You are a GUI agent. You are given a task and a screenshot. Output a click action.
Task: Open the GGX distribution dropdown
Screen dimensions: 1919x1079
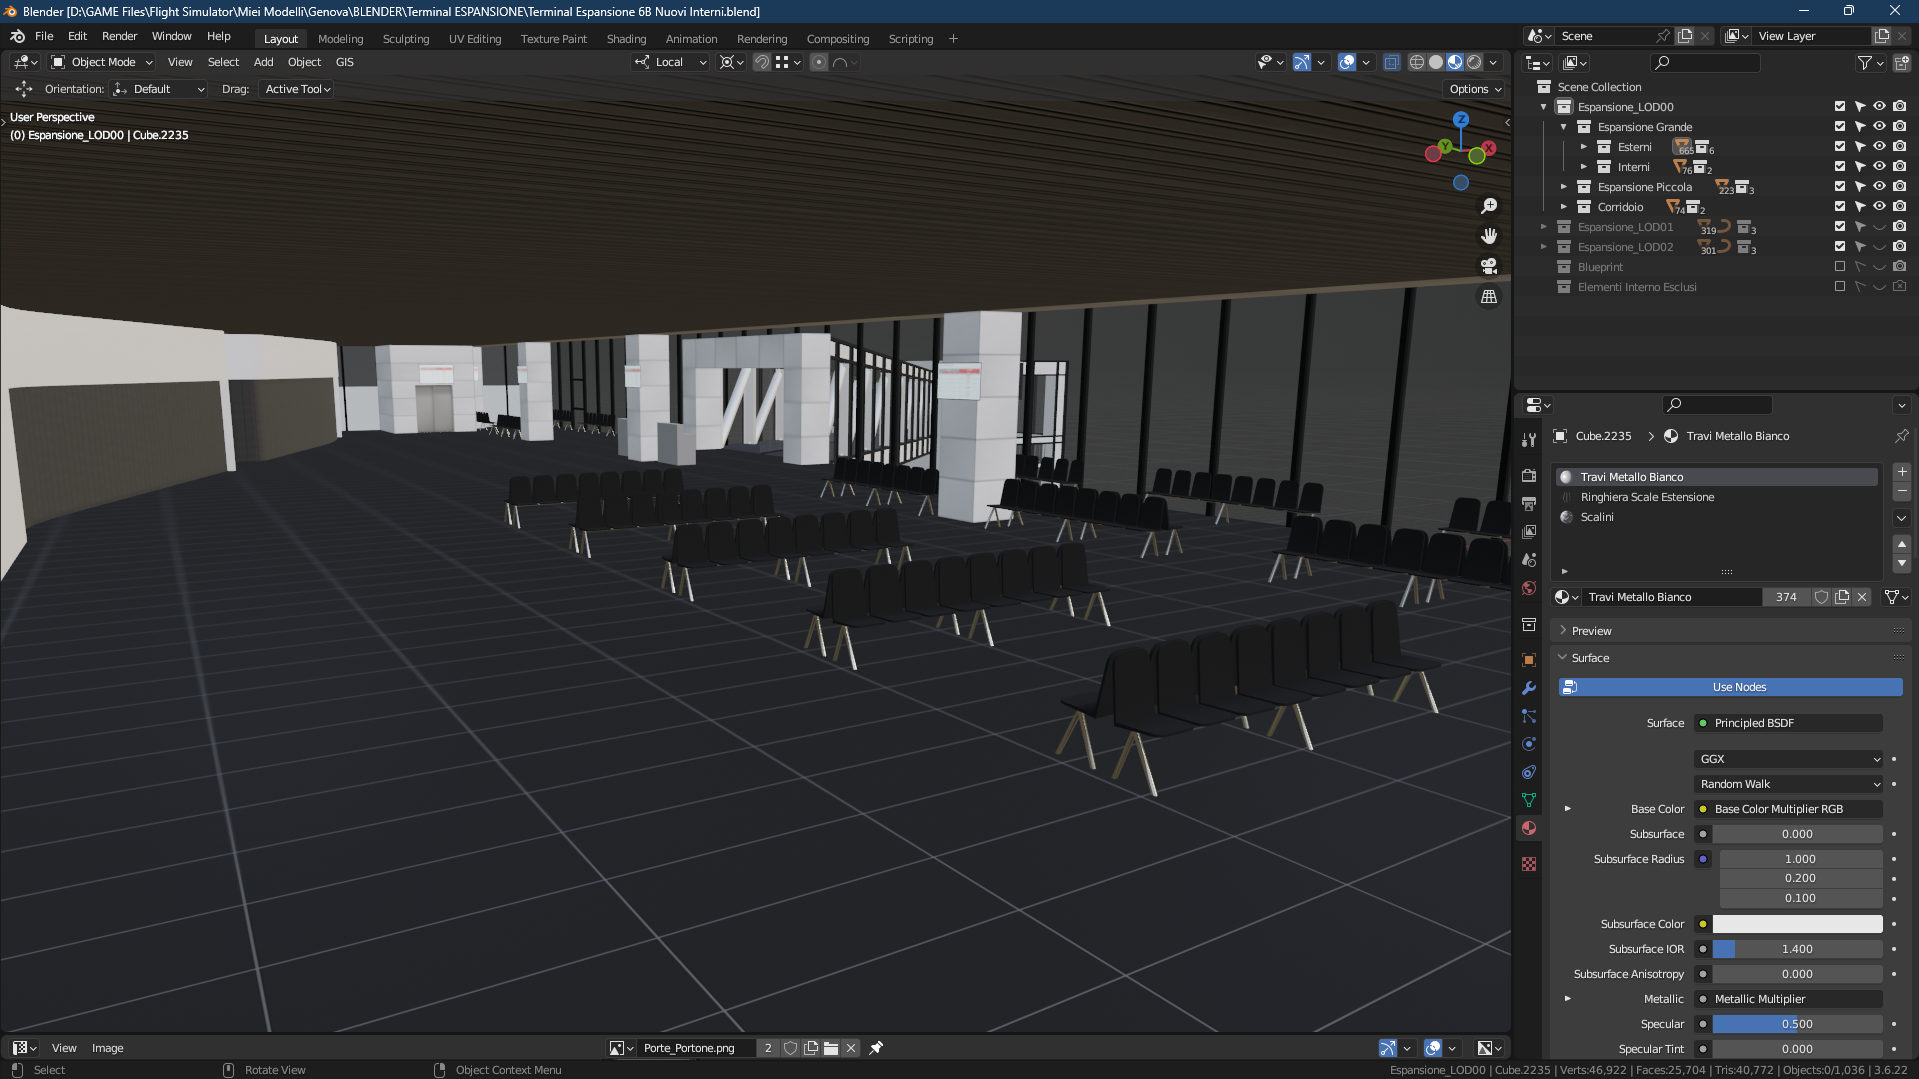(x=1788, y=759)
